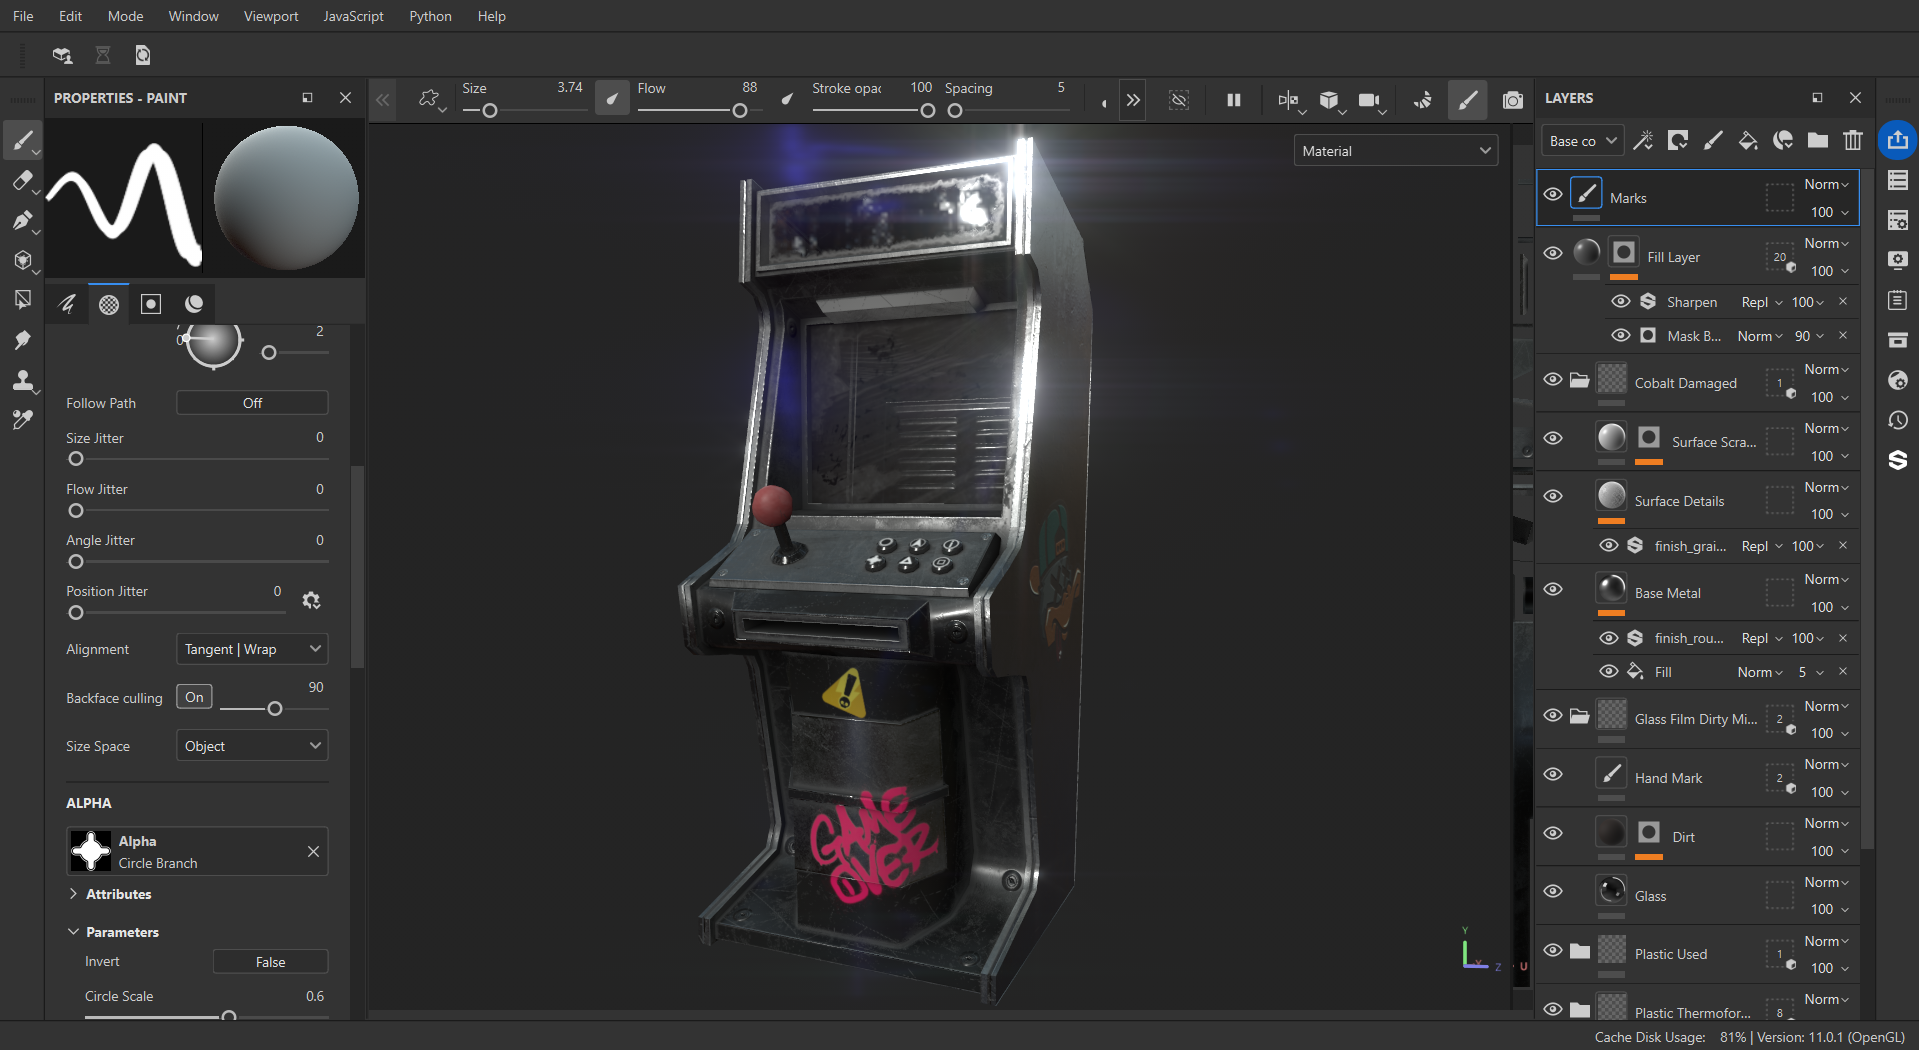This screenshot has height=1050, width=1919.
Task: Open the Size Space Object dropdown
Action: pyautogui.click(x=252, y=746)
